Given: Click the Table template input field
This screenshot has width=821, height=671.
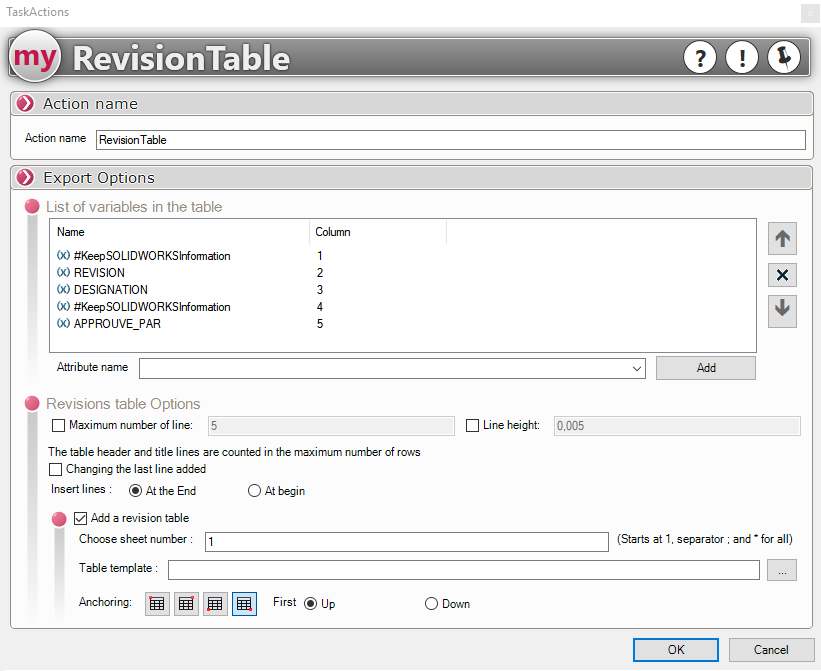Looking at the screenshot, I should coord(463,570).
